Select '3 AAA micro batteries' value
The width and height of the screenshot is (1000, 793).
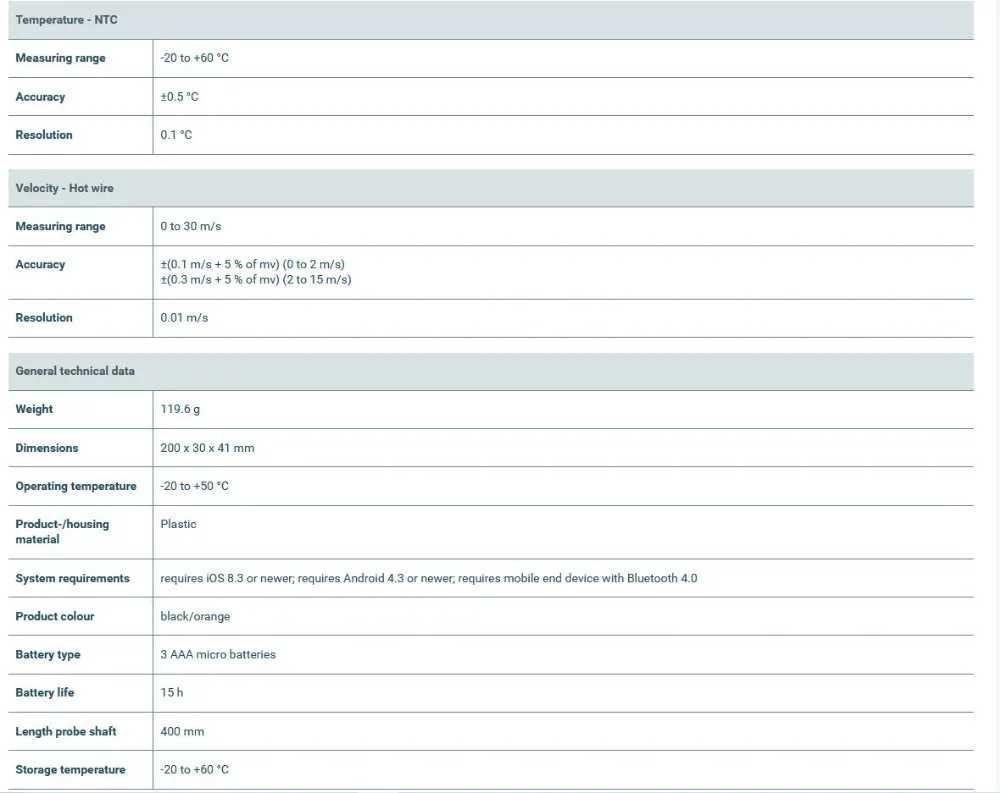coord(218,655)
